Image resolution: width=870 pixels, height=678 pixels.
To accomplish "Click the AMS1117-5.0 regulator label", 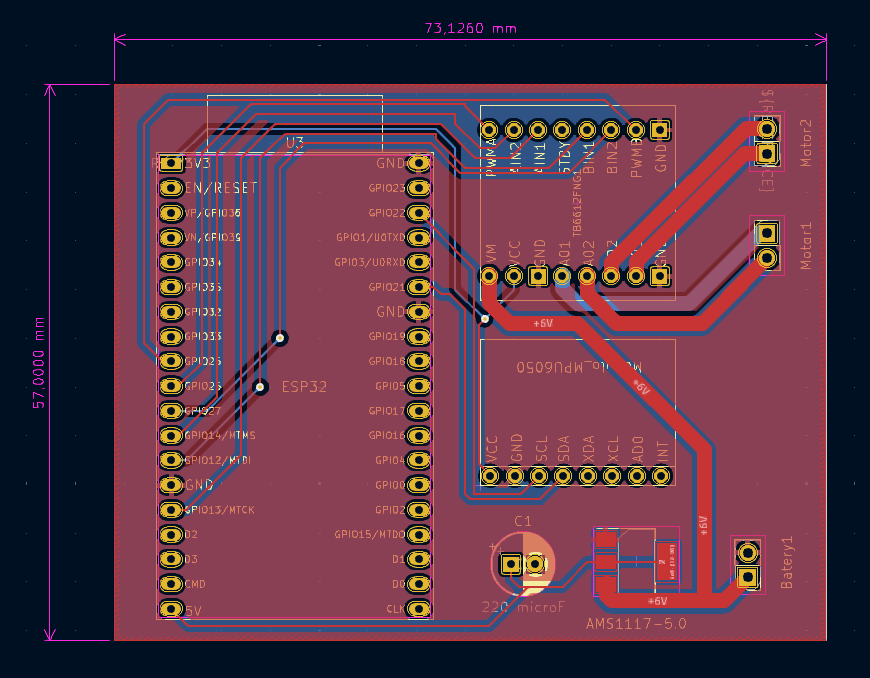I will pyautogui.click(x=636, y=624).
